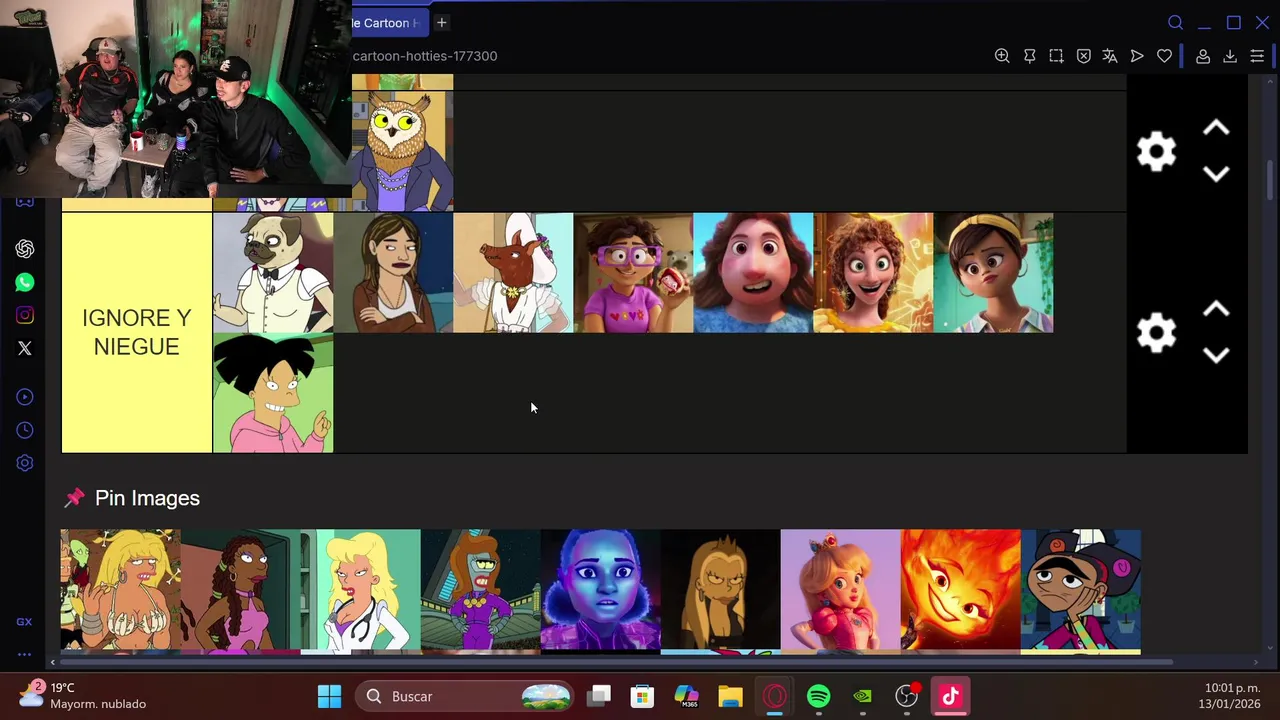The width and height of the screenshot is (1280, 720).
Task: Select the big-nosed woman in blue thumbnail
Action: pyautogui.click(x=753, y=272)
